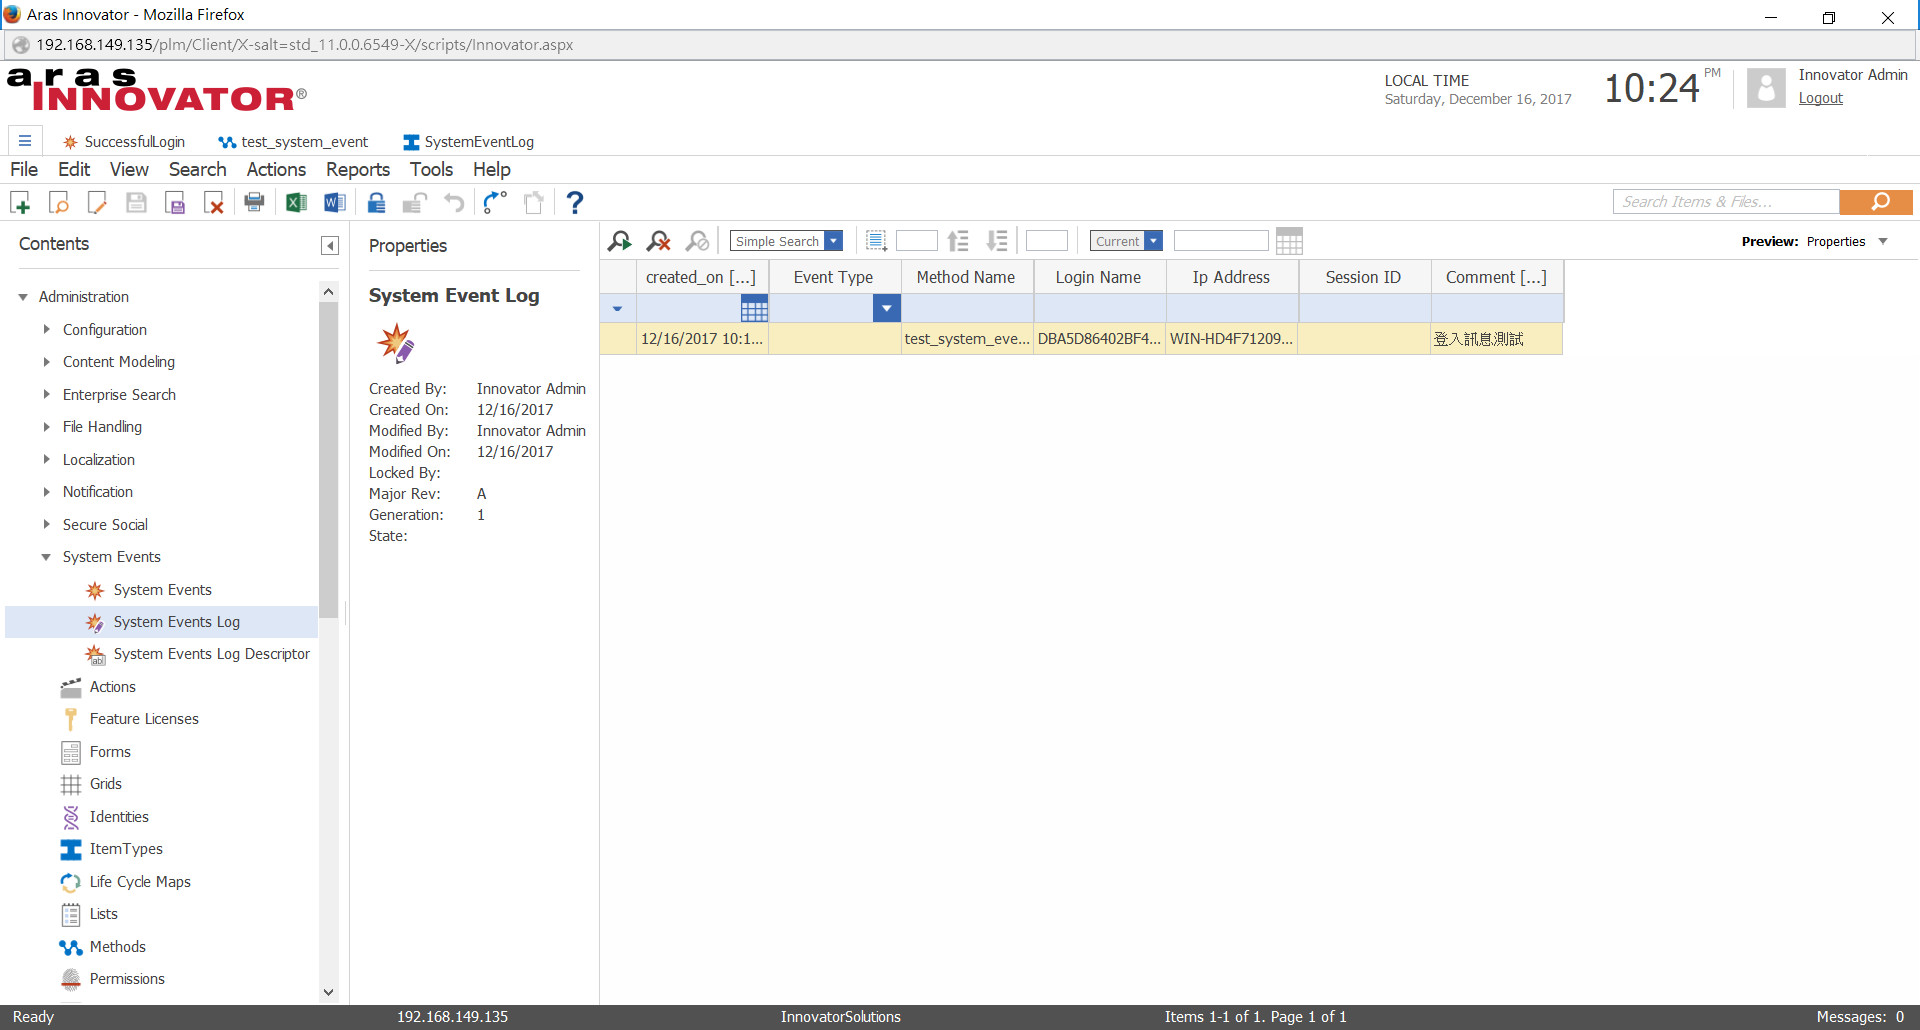Expand the Localization tree node
The image size is (1920, 1030).
click(46, 459)
